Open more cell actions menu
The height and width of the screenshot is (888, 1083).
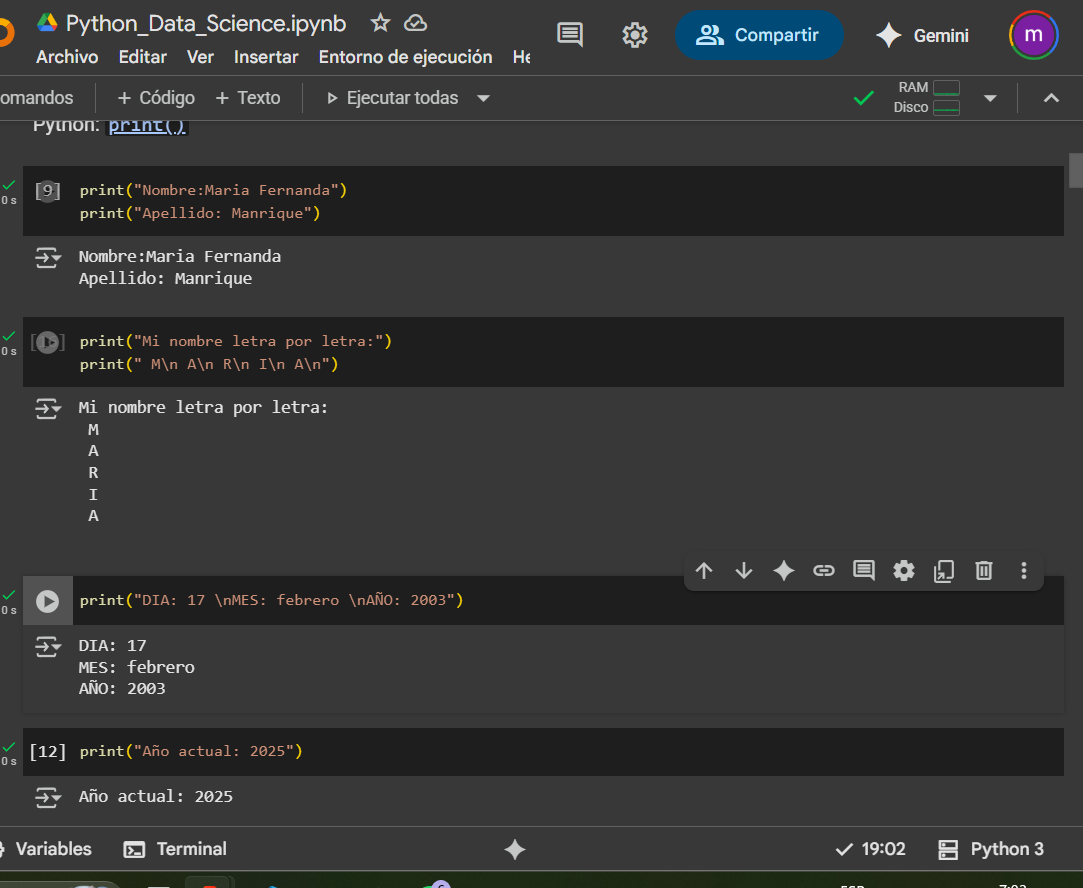(1024, 570)
